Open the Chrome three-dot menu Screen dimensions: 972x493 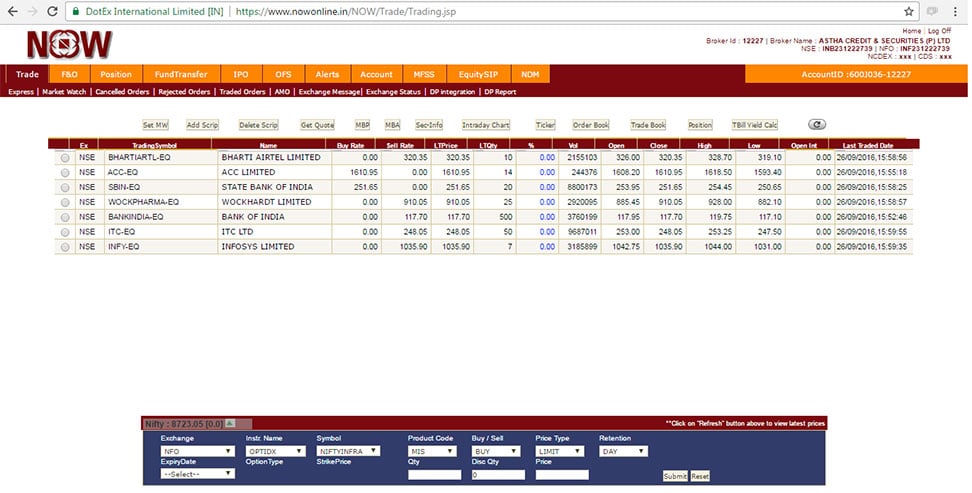click(957, 11)
